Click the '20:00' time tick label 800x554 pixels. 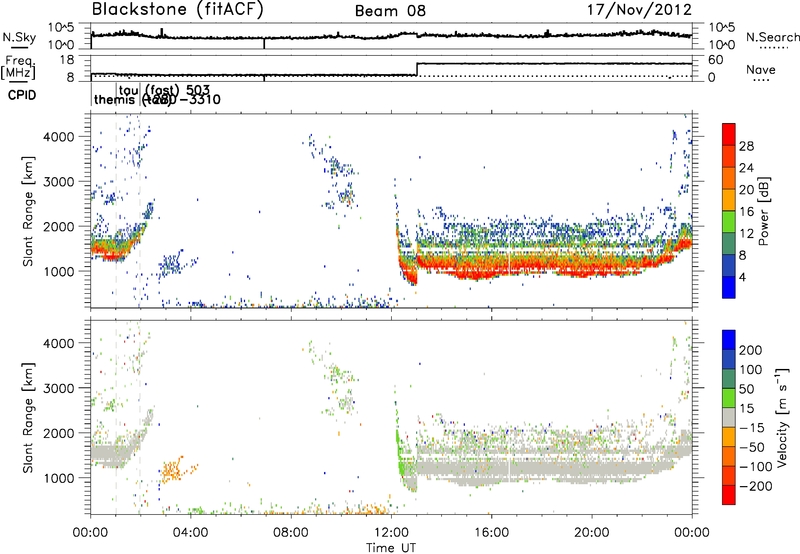click(x=591, y=533)
